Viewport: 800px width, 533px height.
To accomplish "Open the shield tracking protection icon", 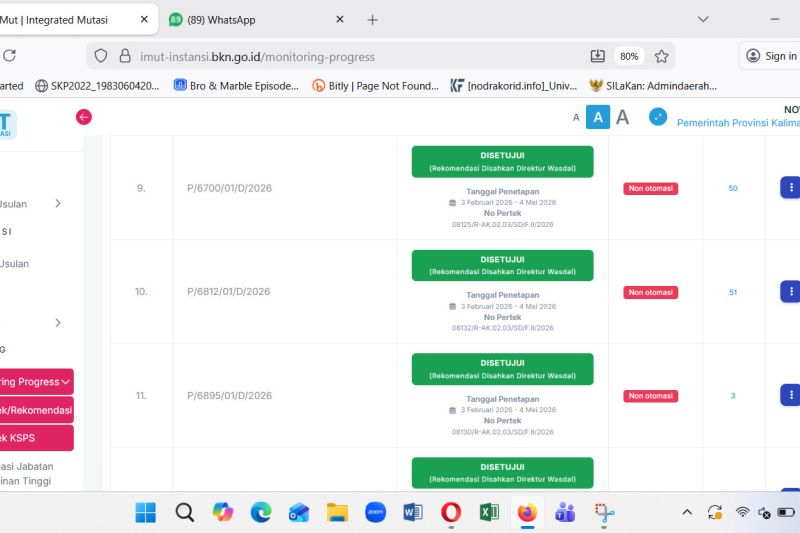I will pos(101,56).
